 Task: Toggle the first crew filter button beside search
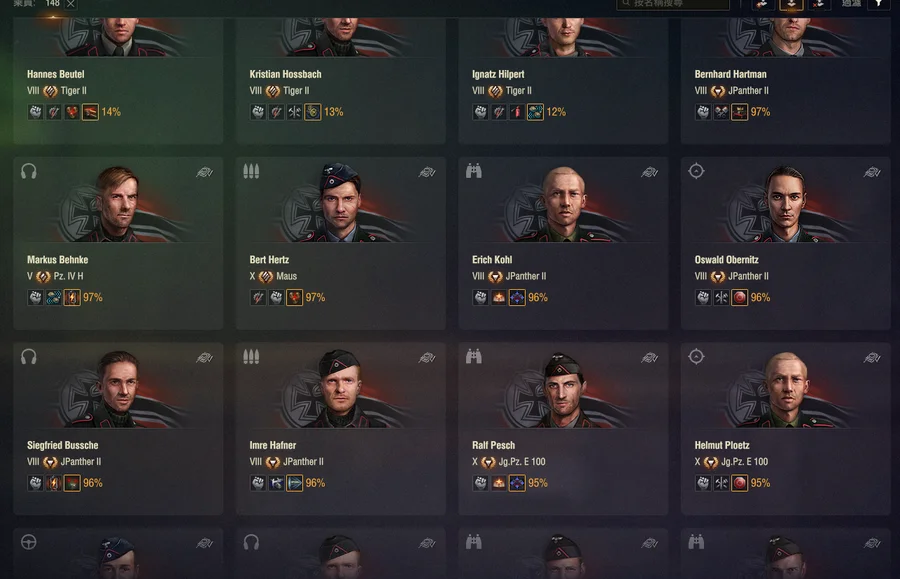[763, 5]
